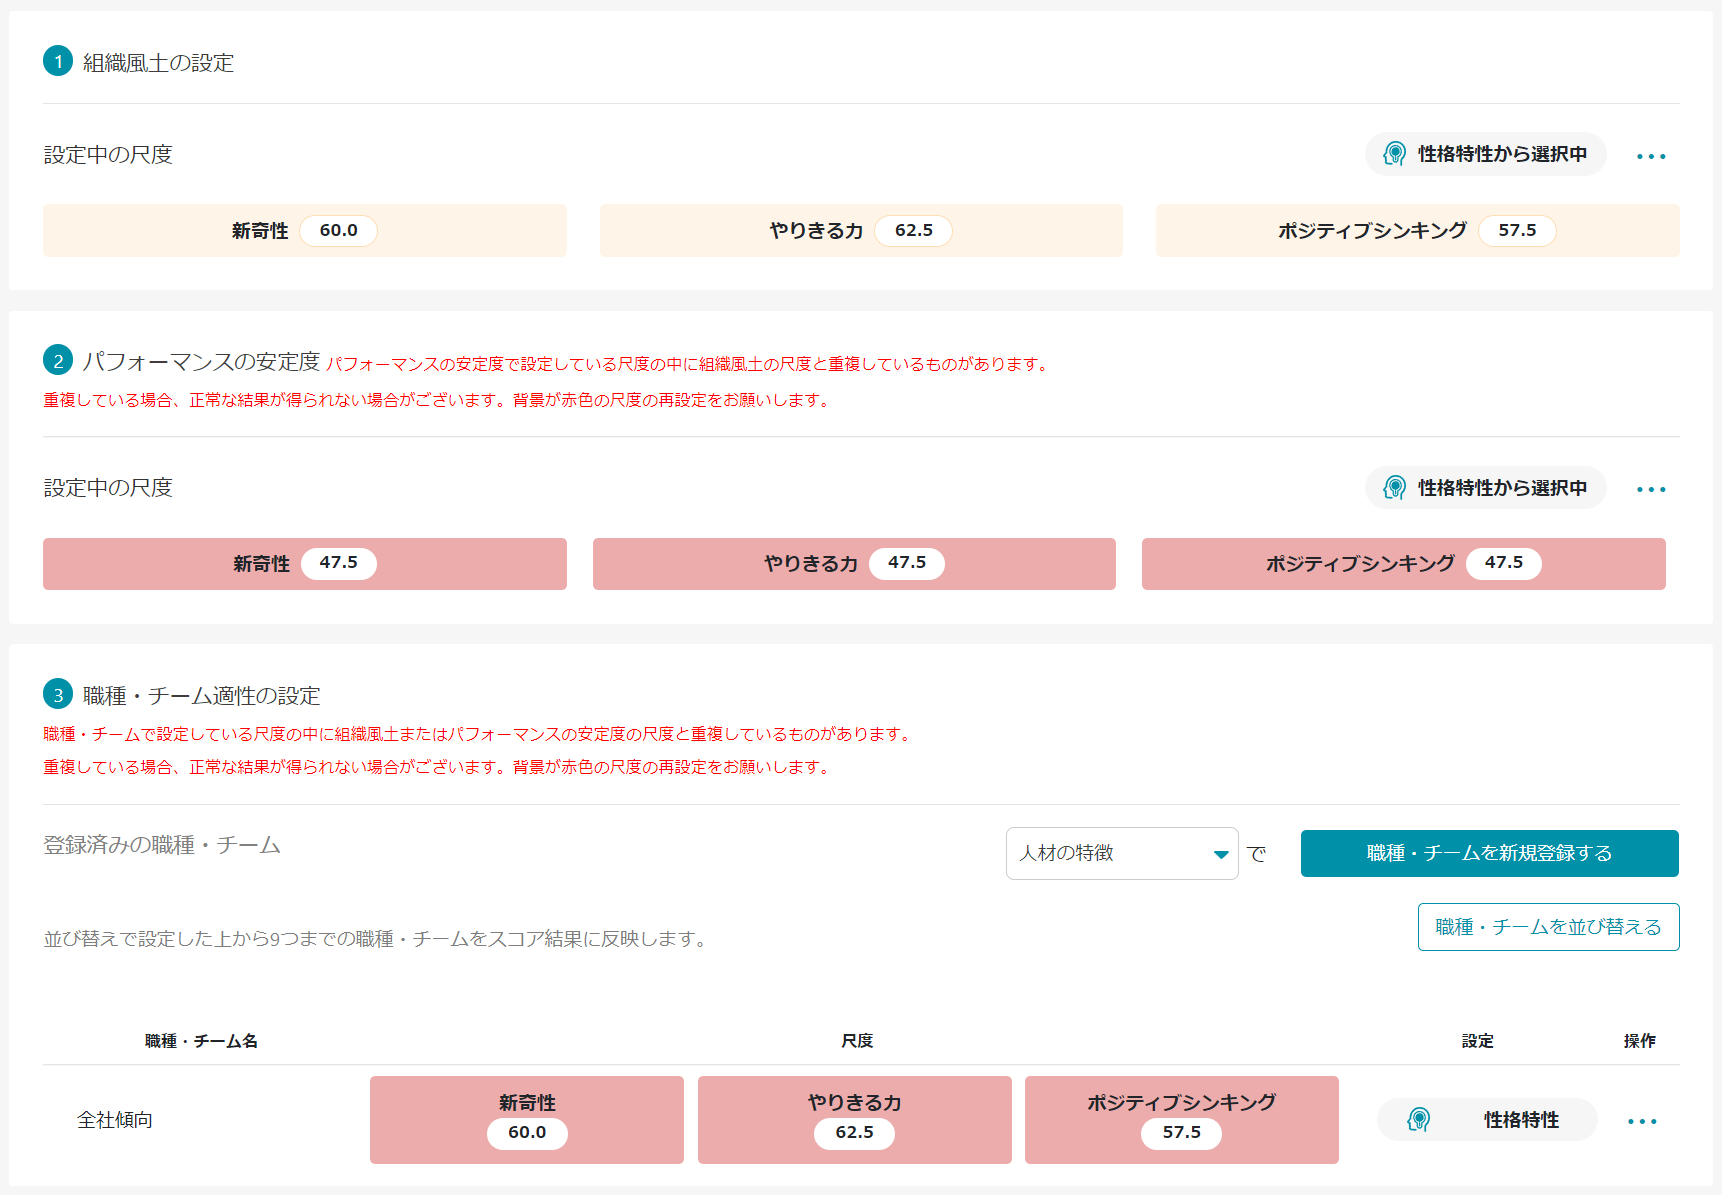
Task: Click dropdown arrow beside 人材の特徴
Action: 1220,854
